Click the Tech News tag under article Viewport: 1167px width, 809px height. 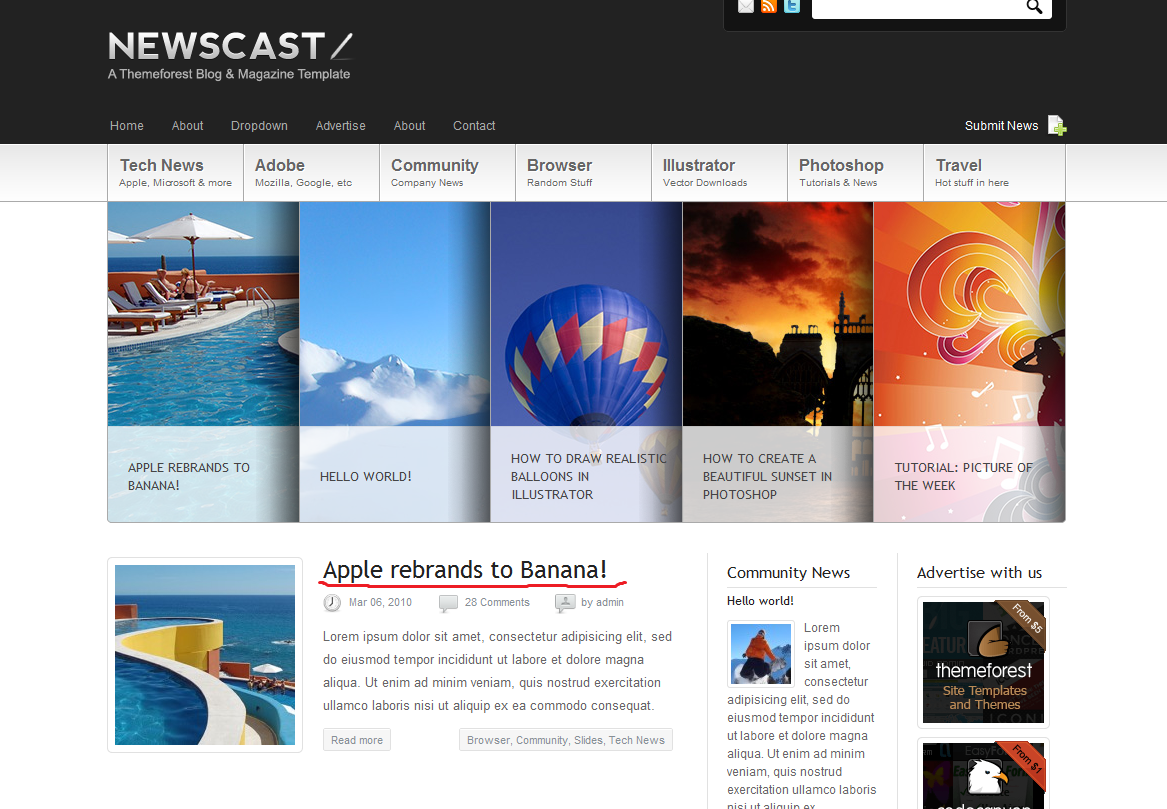pyautogui.click(x=636, y=741)
